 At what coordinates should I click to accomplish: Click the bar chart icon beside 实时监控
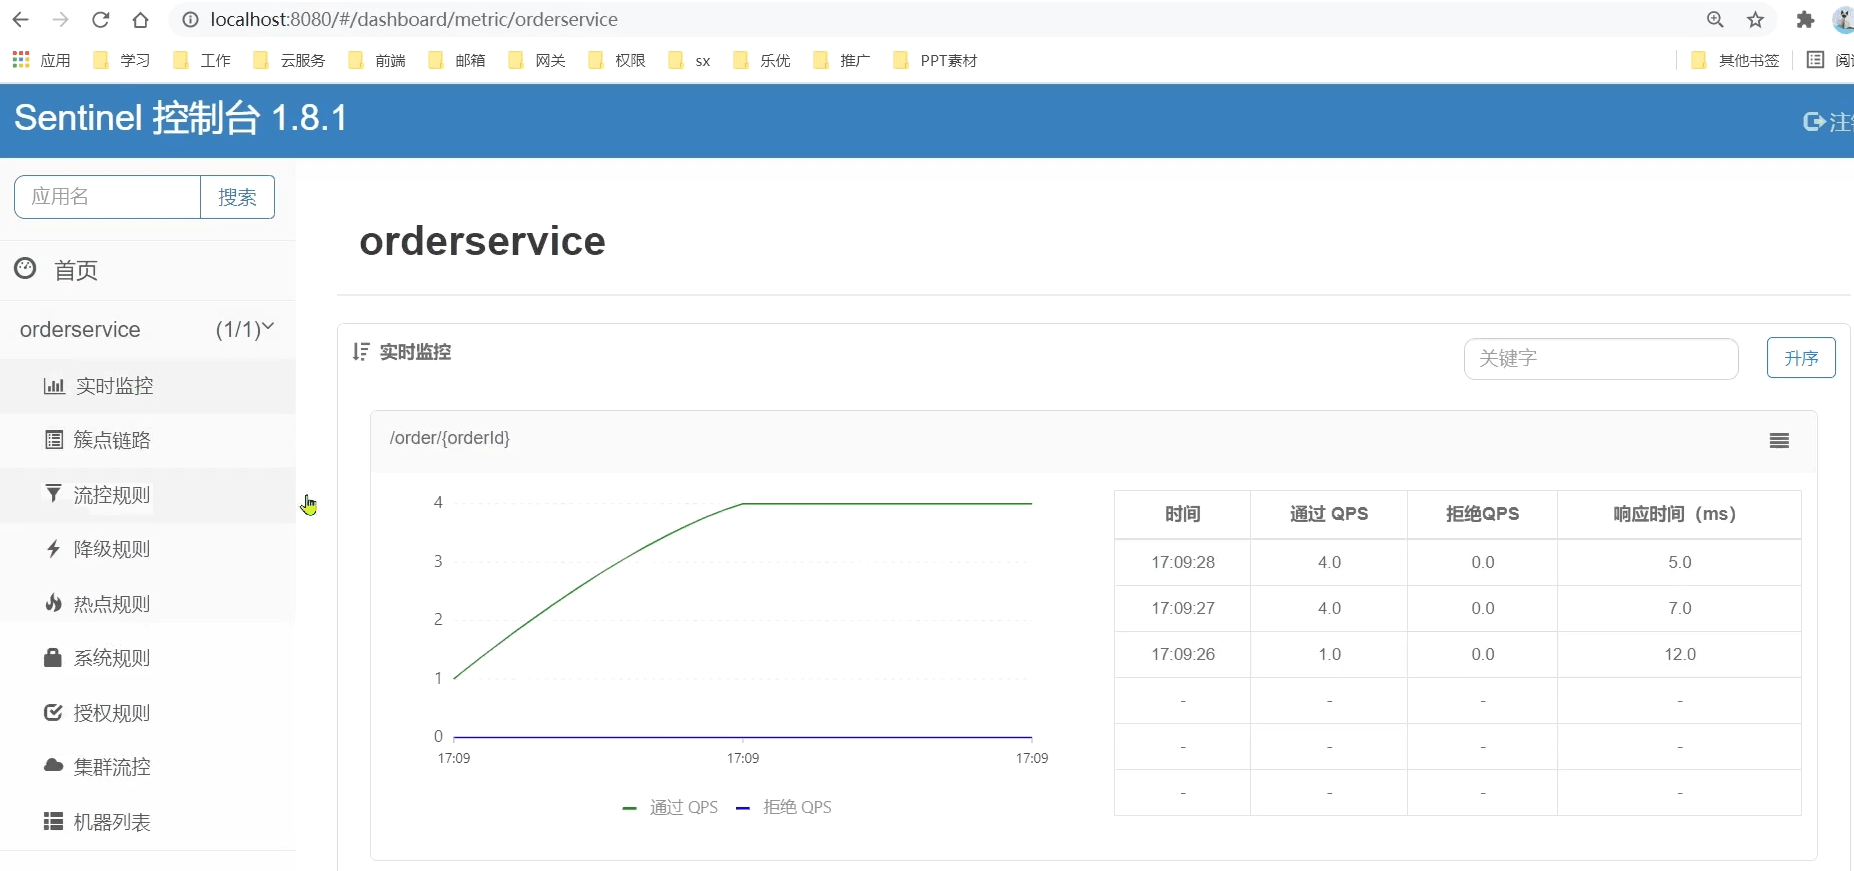(x=54, y=386)
